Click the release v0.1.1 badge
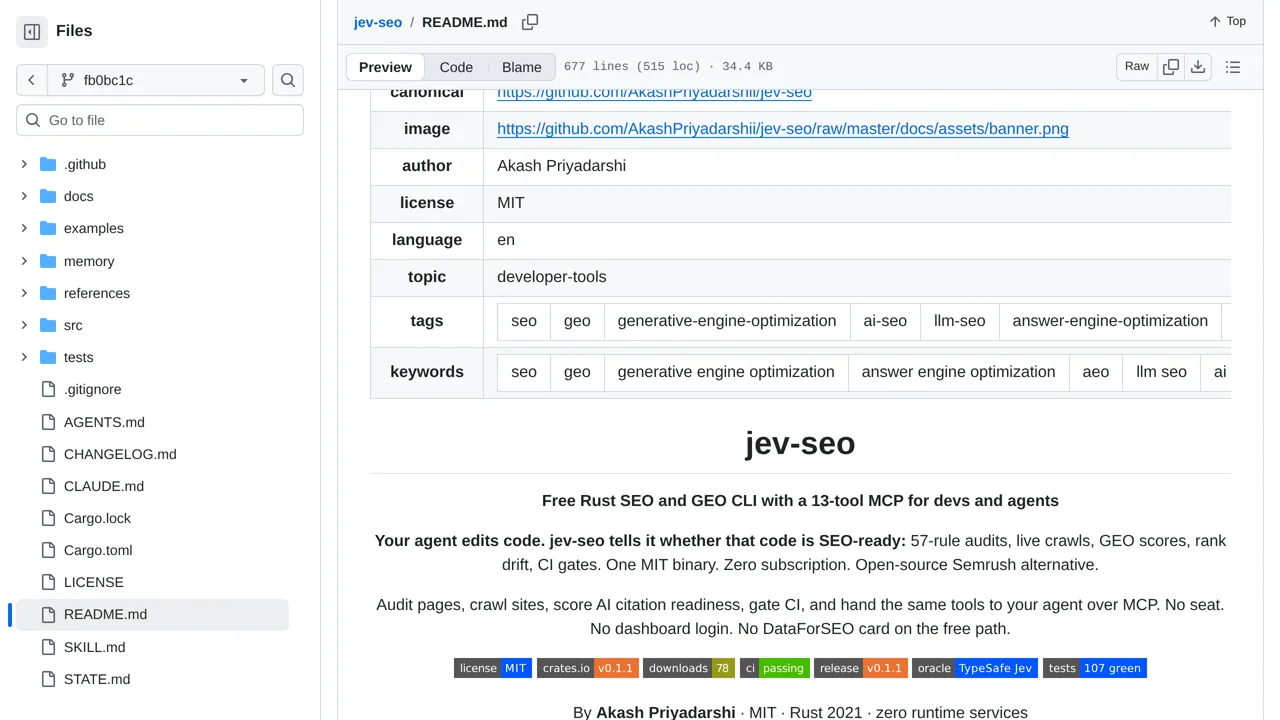The height and width of the screenshot is (720, 1280). pos(861,668)
